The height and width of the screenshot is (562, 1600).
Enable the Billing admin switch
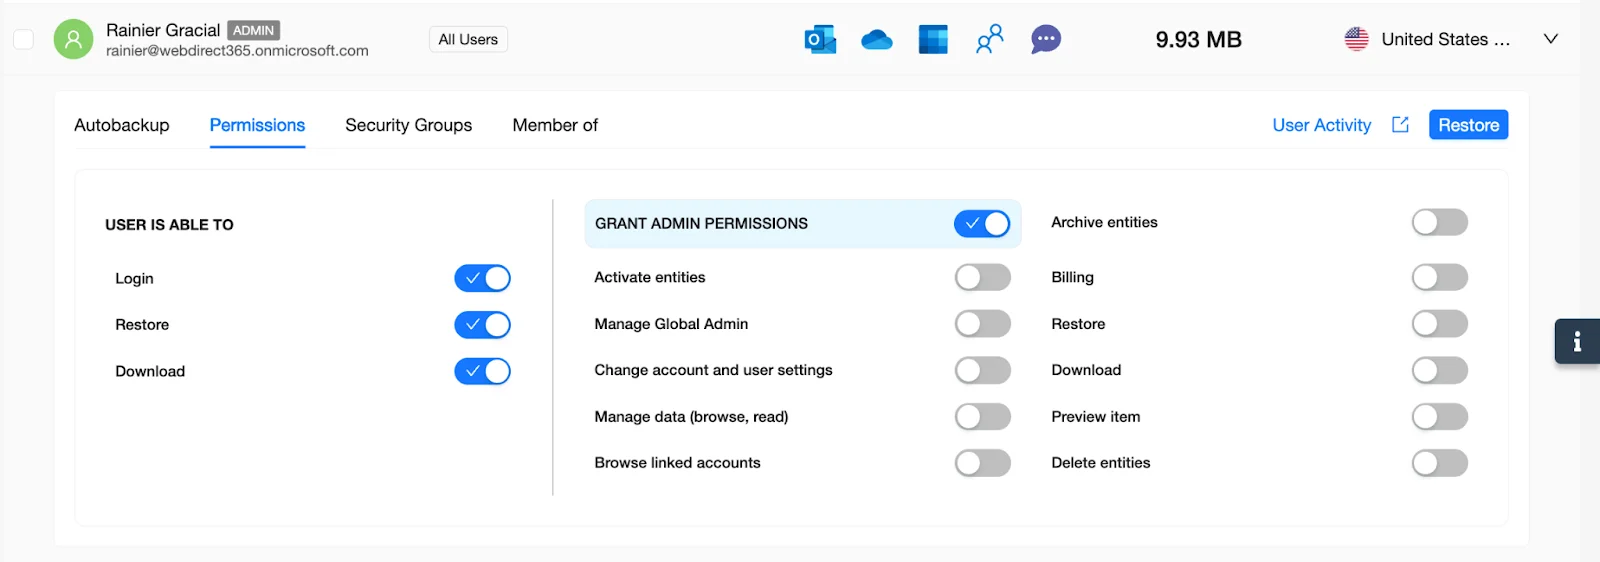coord(1440,277)
